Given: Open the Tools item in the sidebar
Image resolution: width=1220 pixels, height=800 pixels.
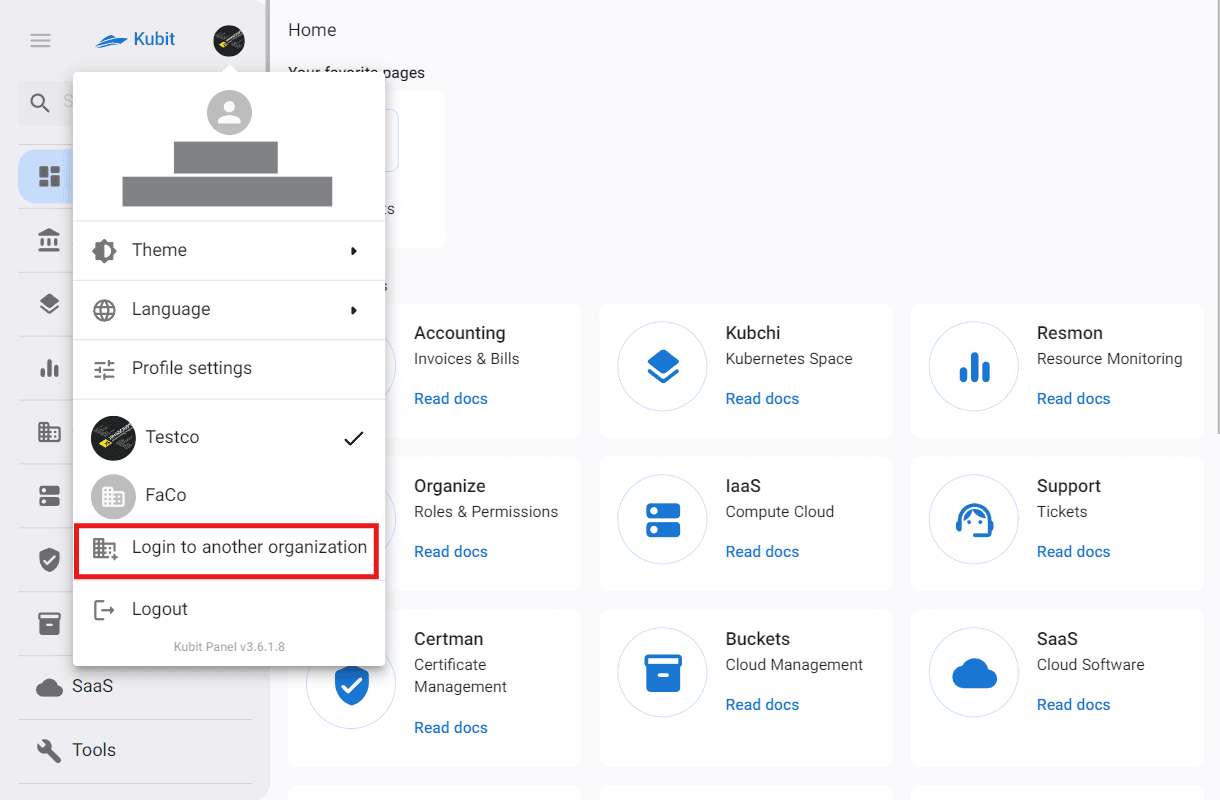Looking at the screenshot, I should click(135, 750).
